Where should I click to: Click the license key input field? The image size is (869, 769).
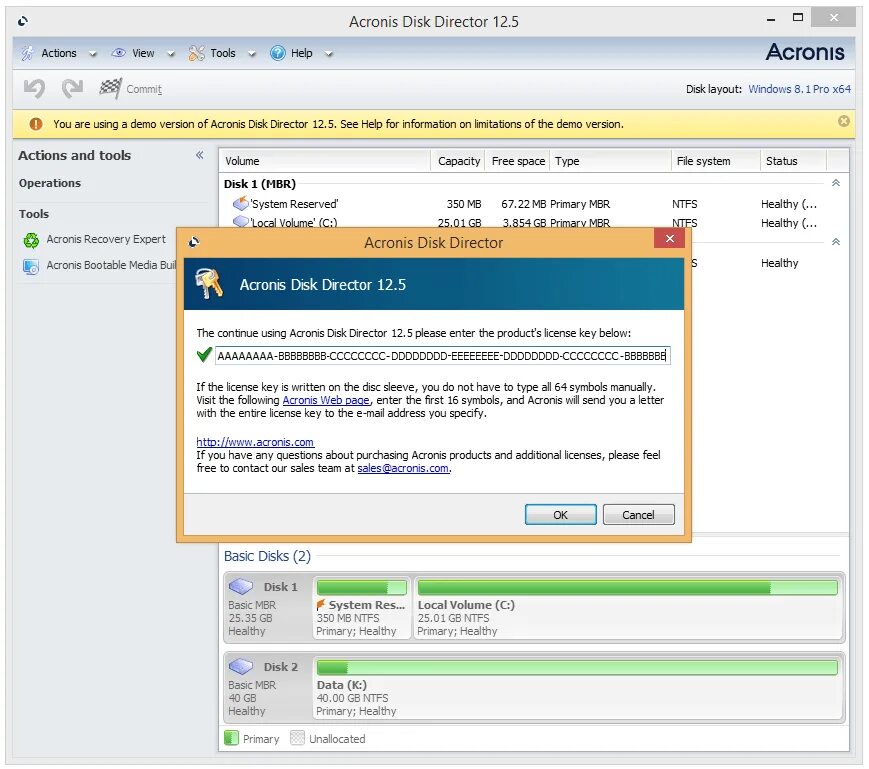442,355
